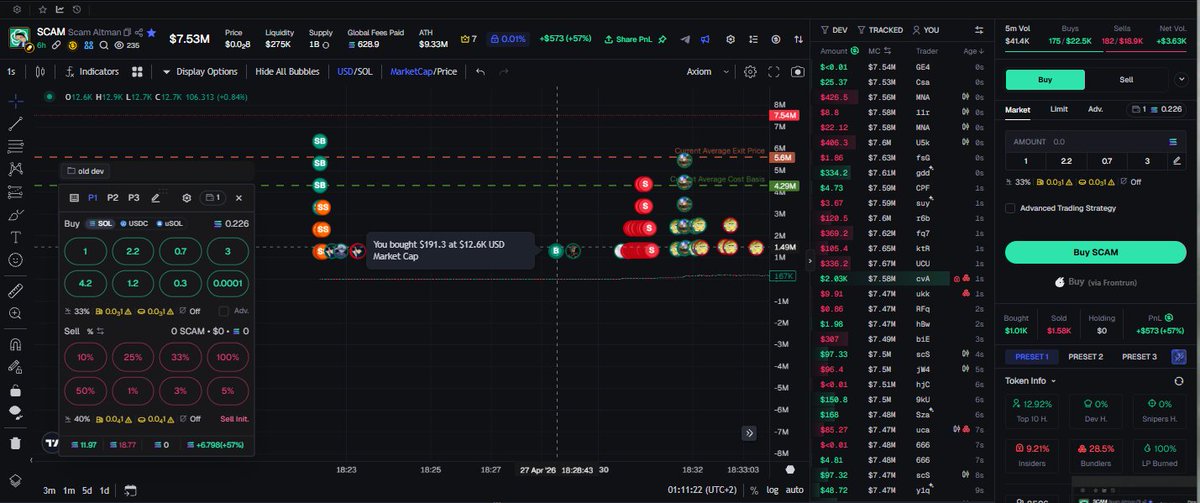Click the megaphone alerts icon

(705, 39)
